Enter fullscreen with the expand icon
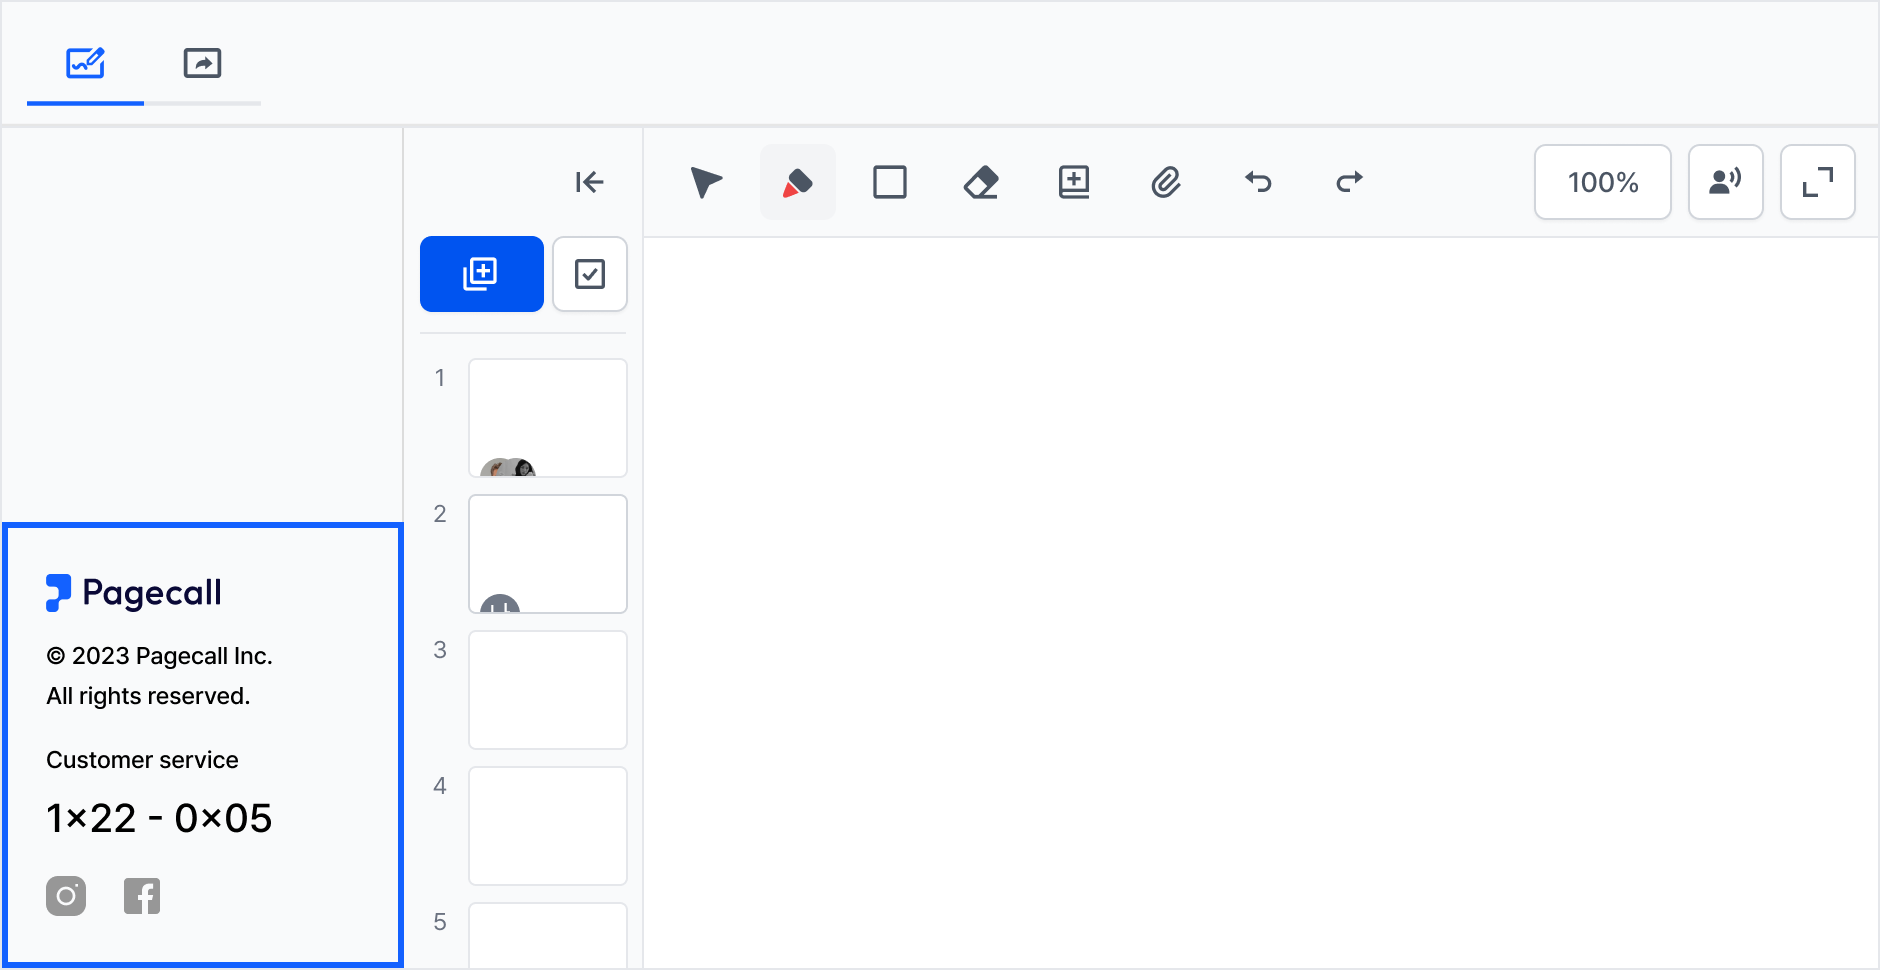Image resolution: width=1880 pixels, height=970 pixels. tap(1818, 182)
